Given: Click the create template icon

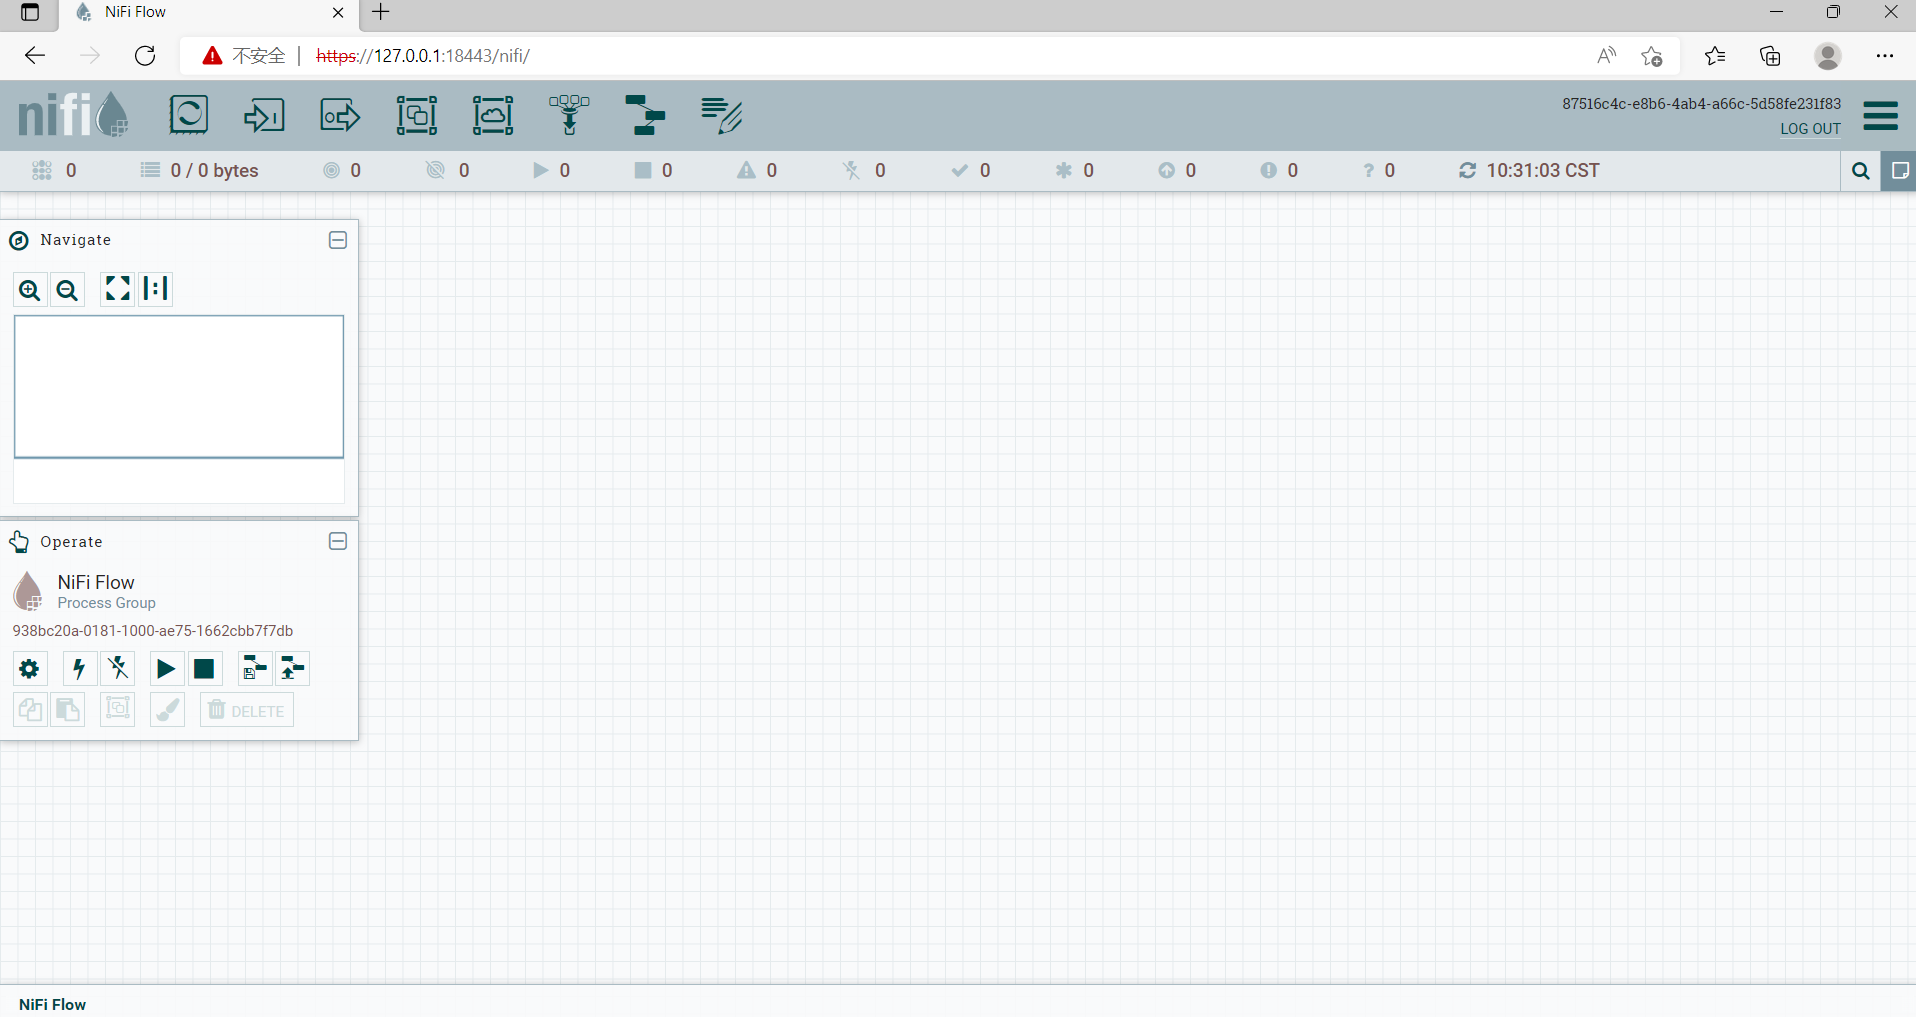Looking at the screenshot, I should [x=255, y=669].
